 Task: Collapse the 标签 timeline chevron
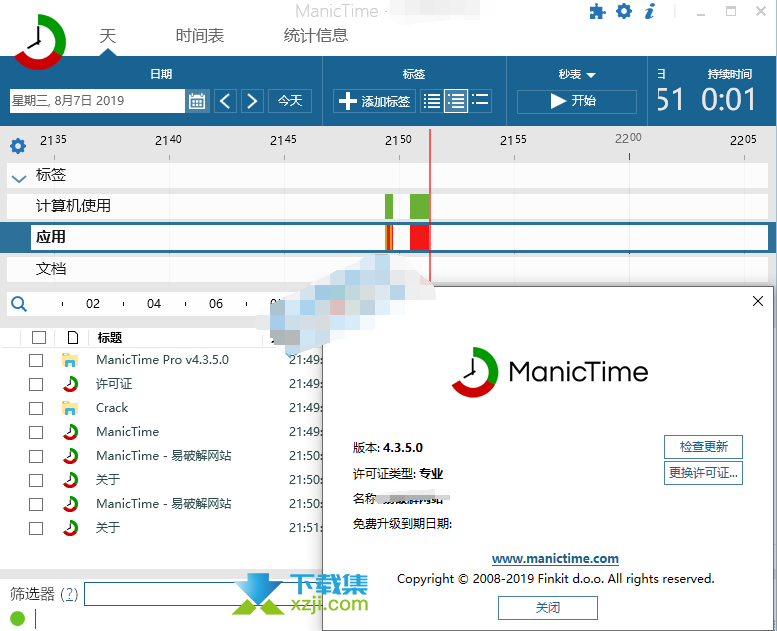click(x=19, y=178)
